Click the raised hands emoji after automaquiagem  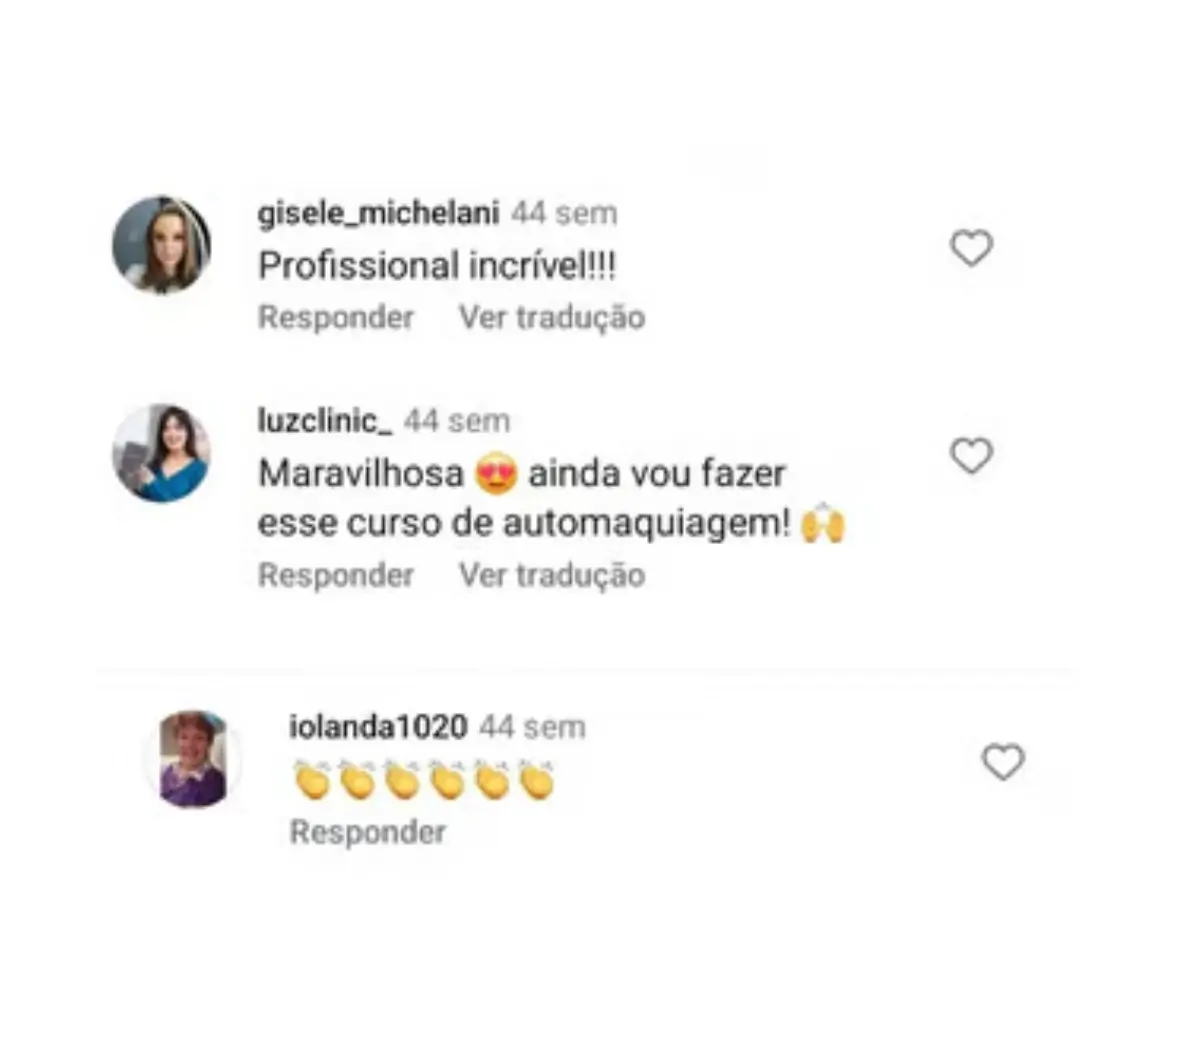click(823, 522)
